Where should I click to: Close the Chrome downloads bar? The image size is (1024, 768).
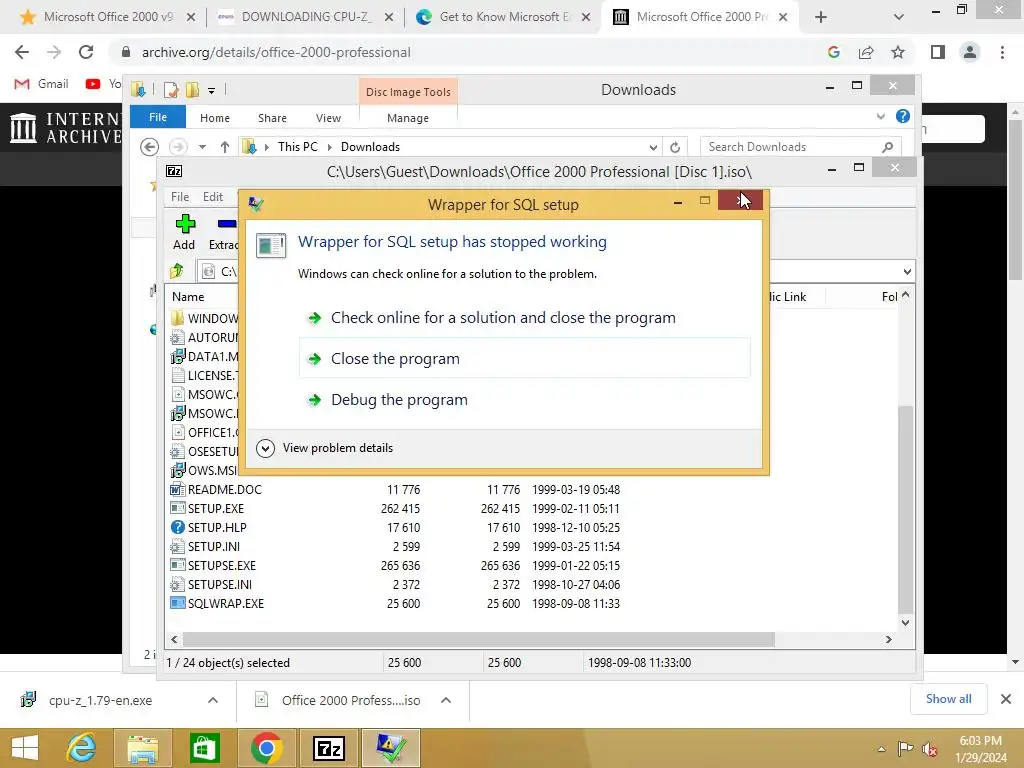pos(1006,699)
